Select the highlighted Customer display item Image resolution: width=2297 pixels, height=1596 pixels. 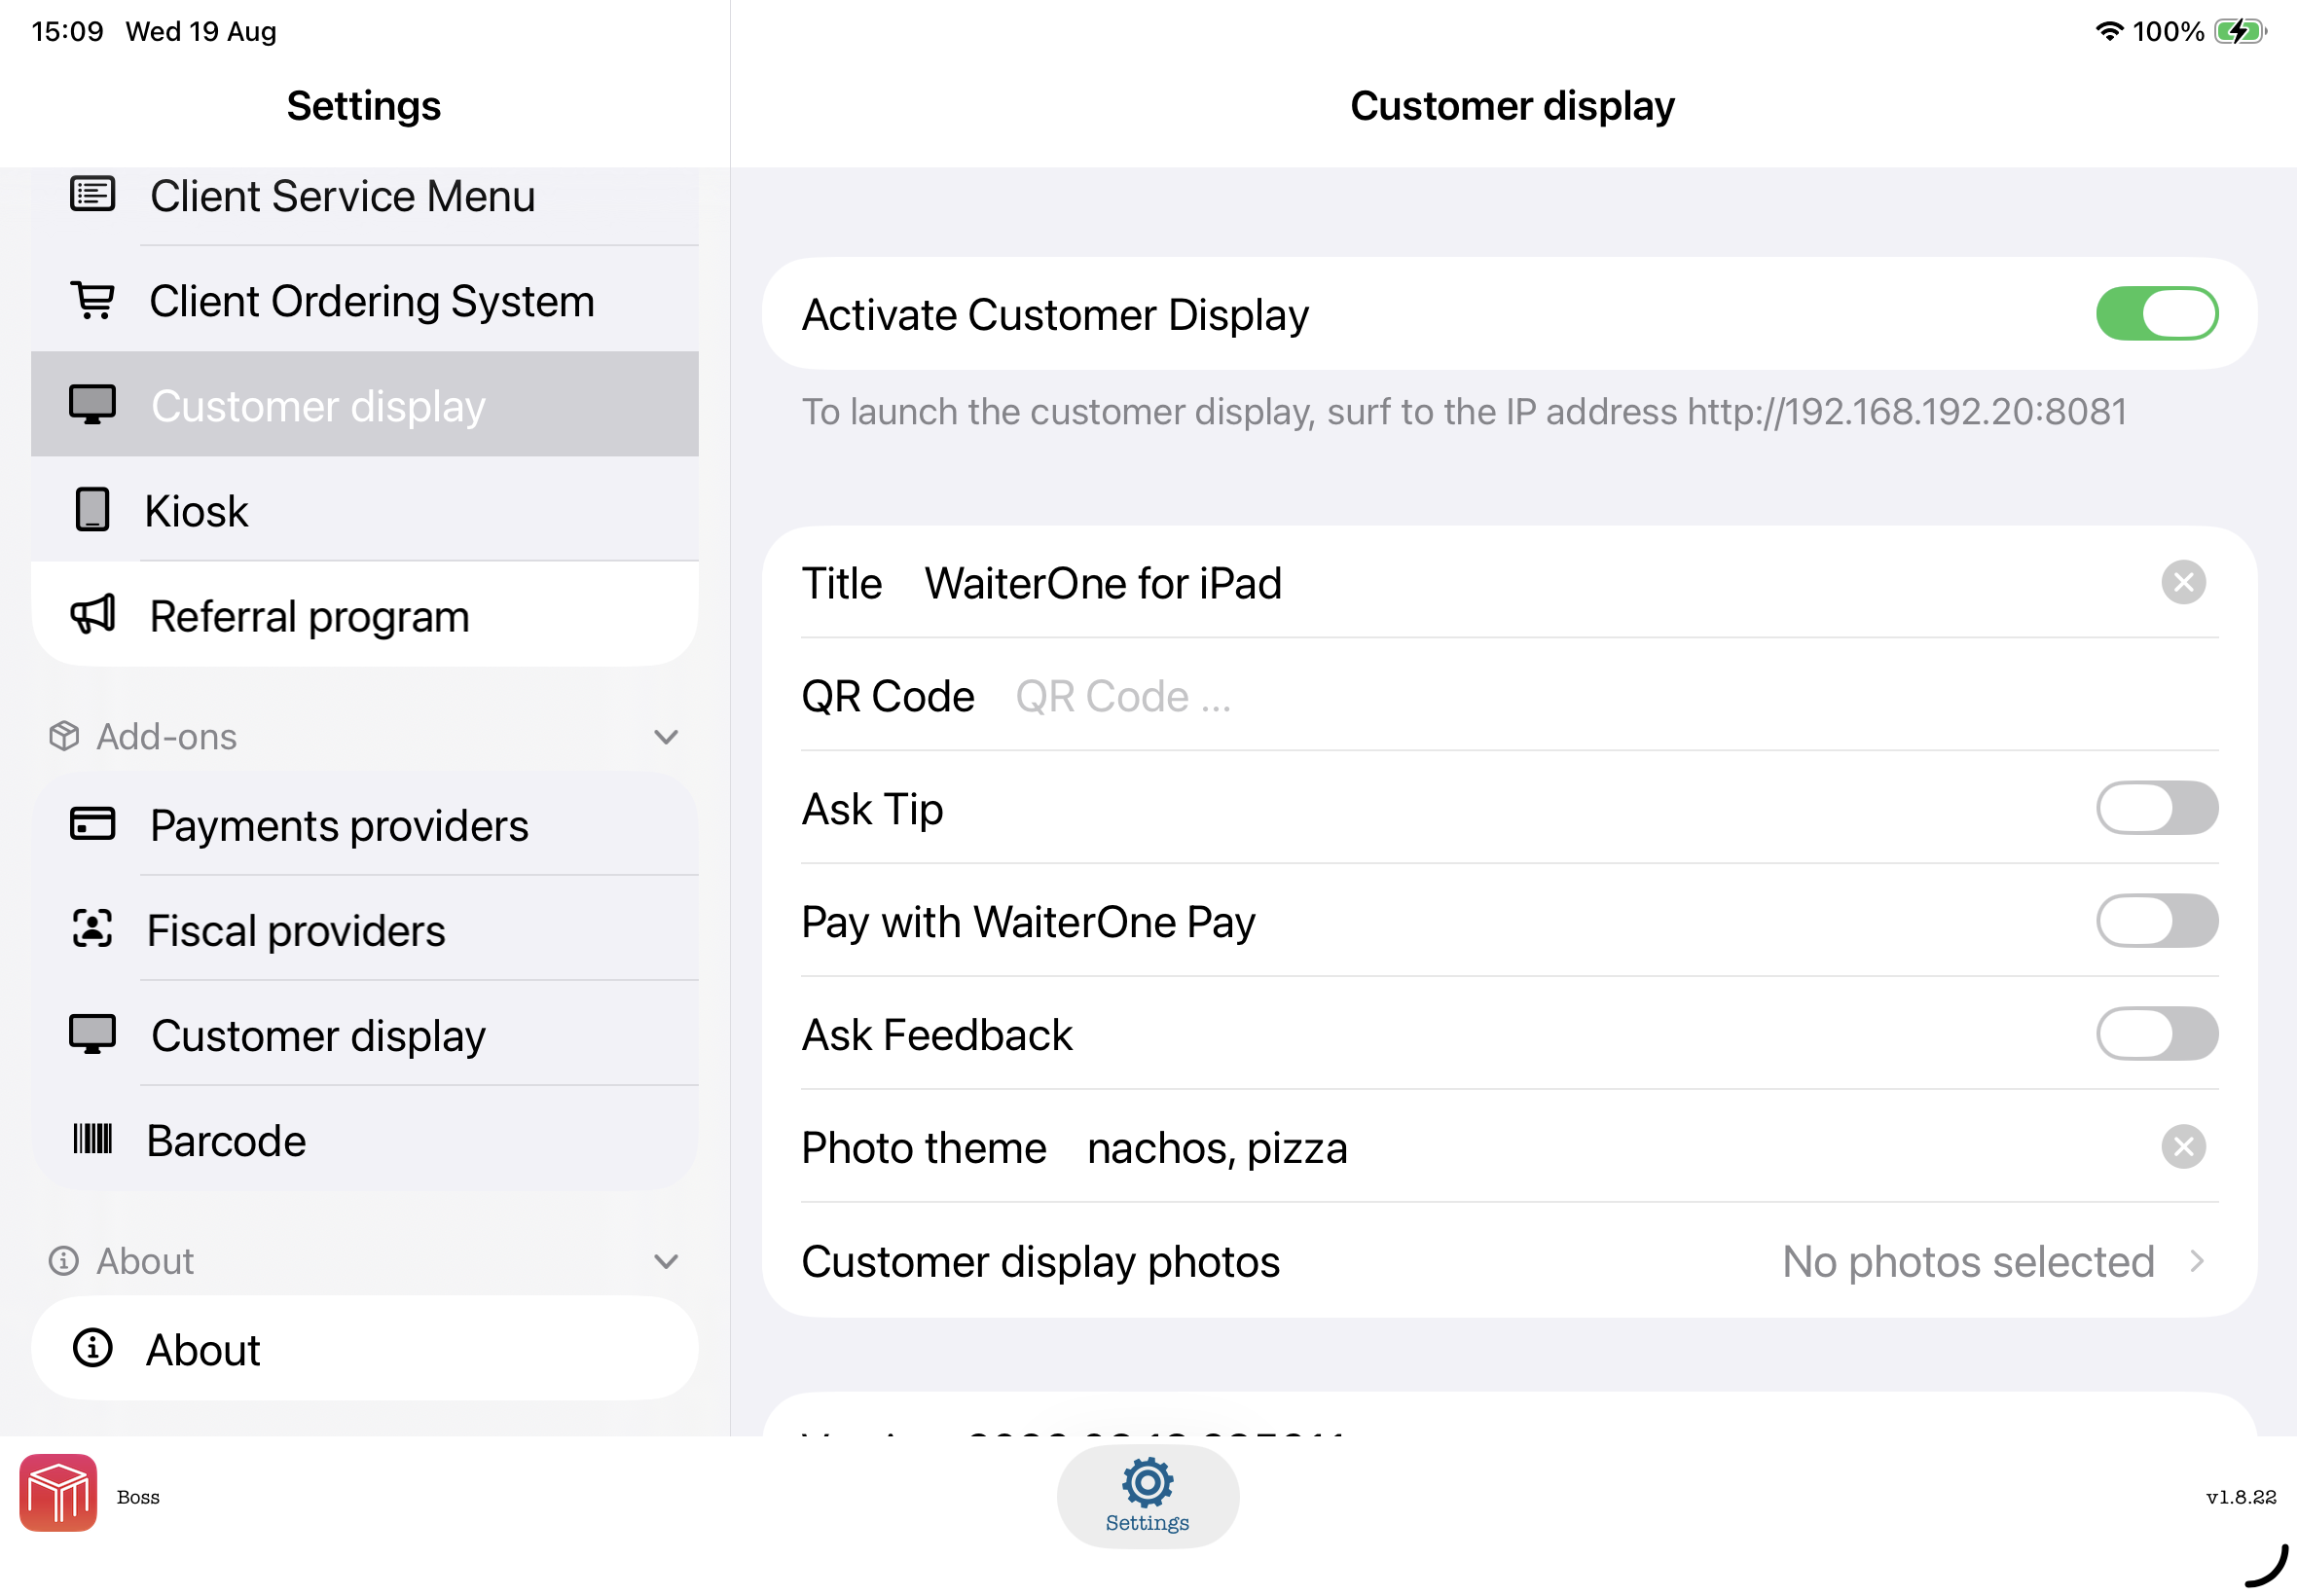[x=365, y=405]
